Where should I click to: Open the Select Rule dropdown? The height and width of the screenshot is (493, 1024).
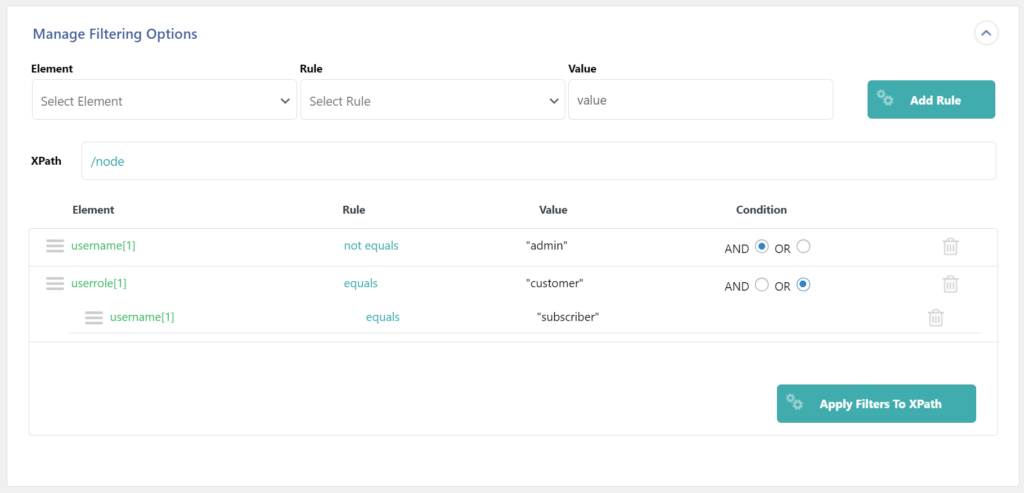pos(432,100)
